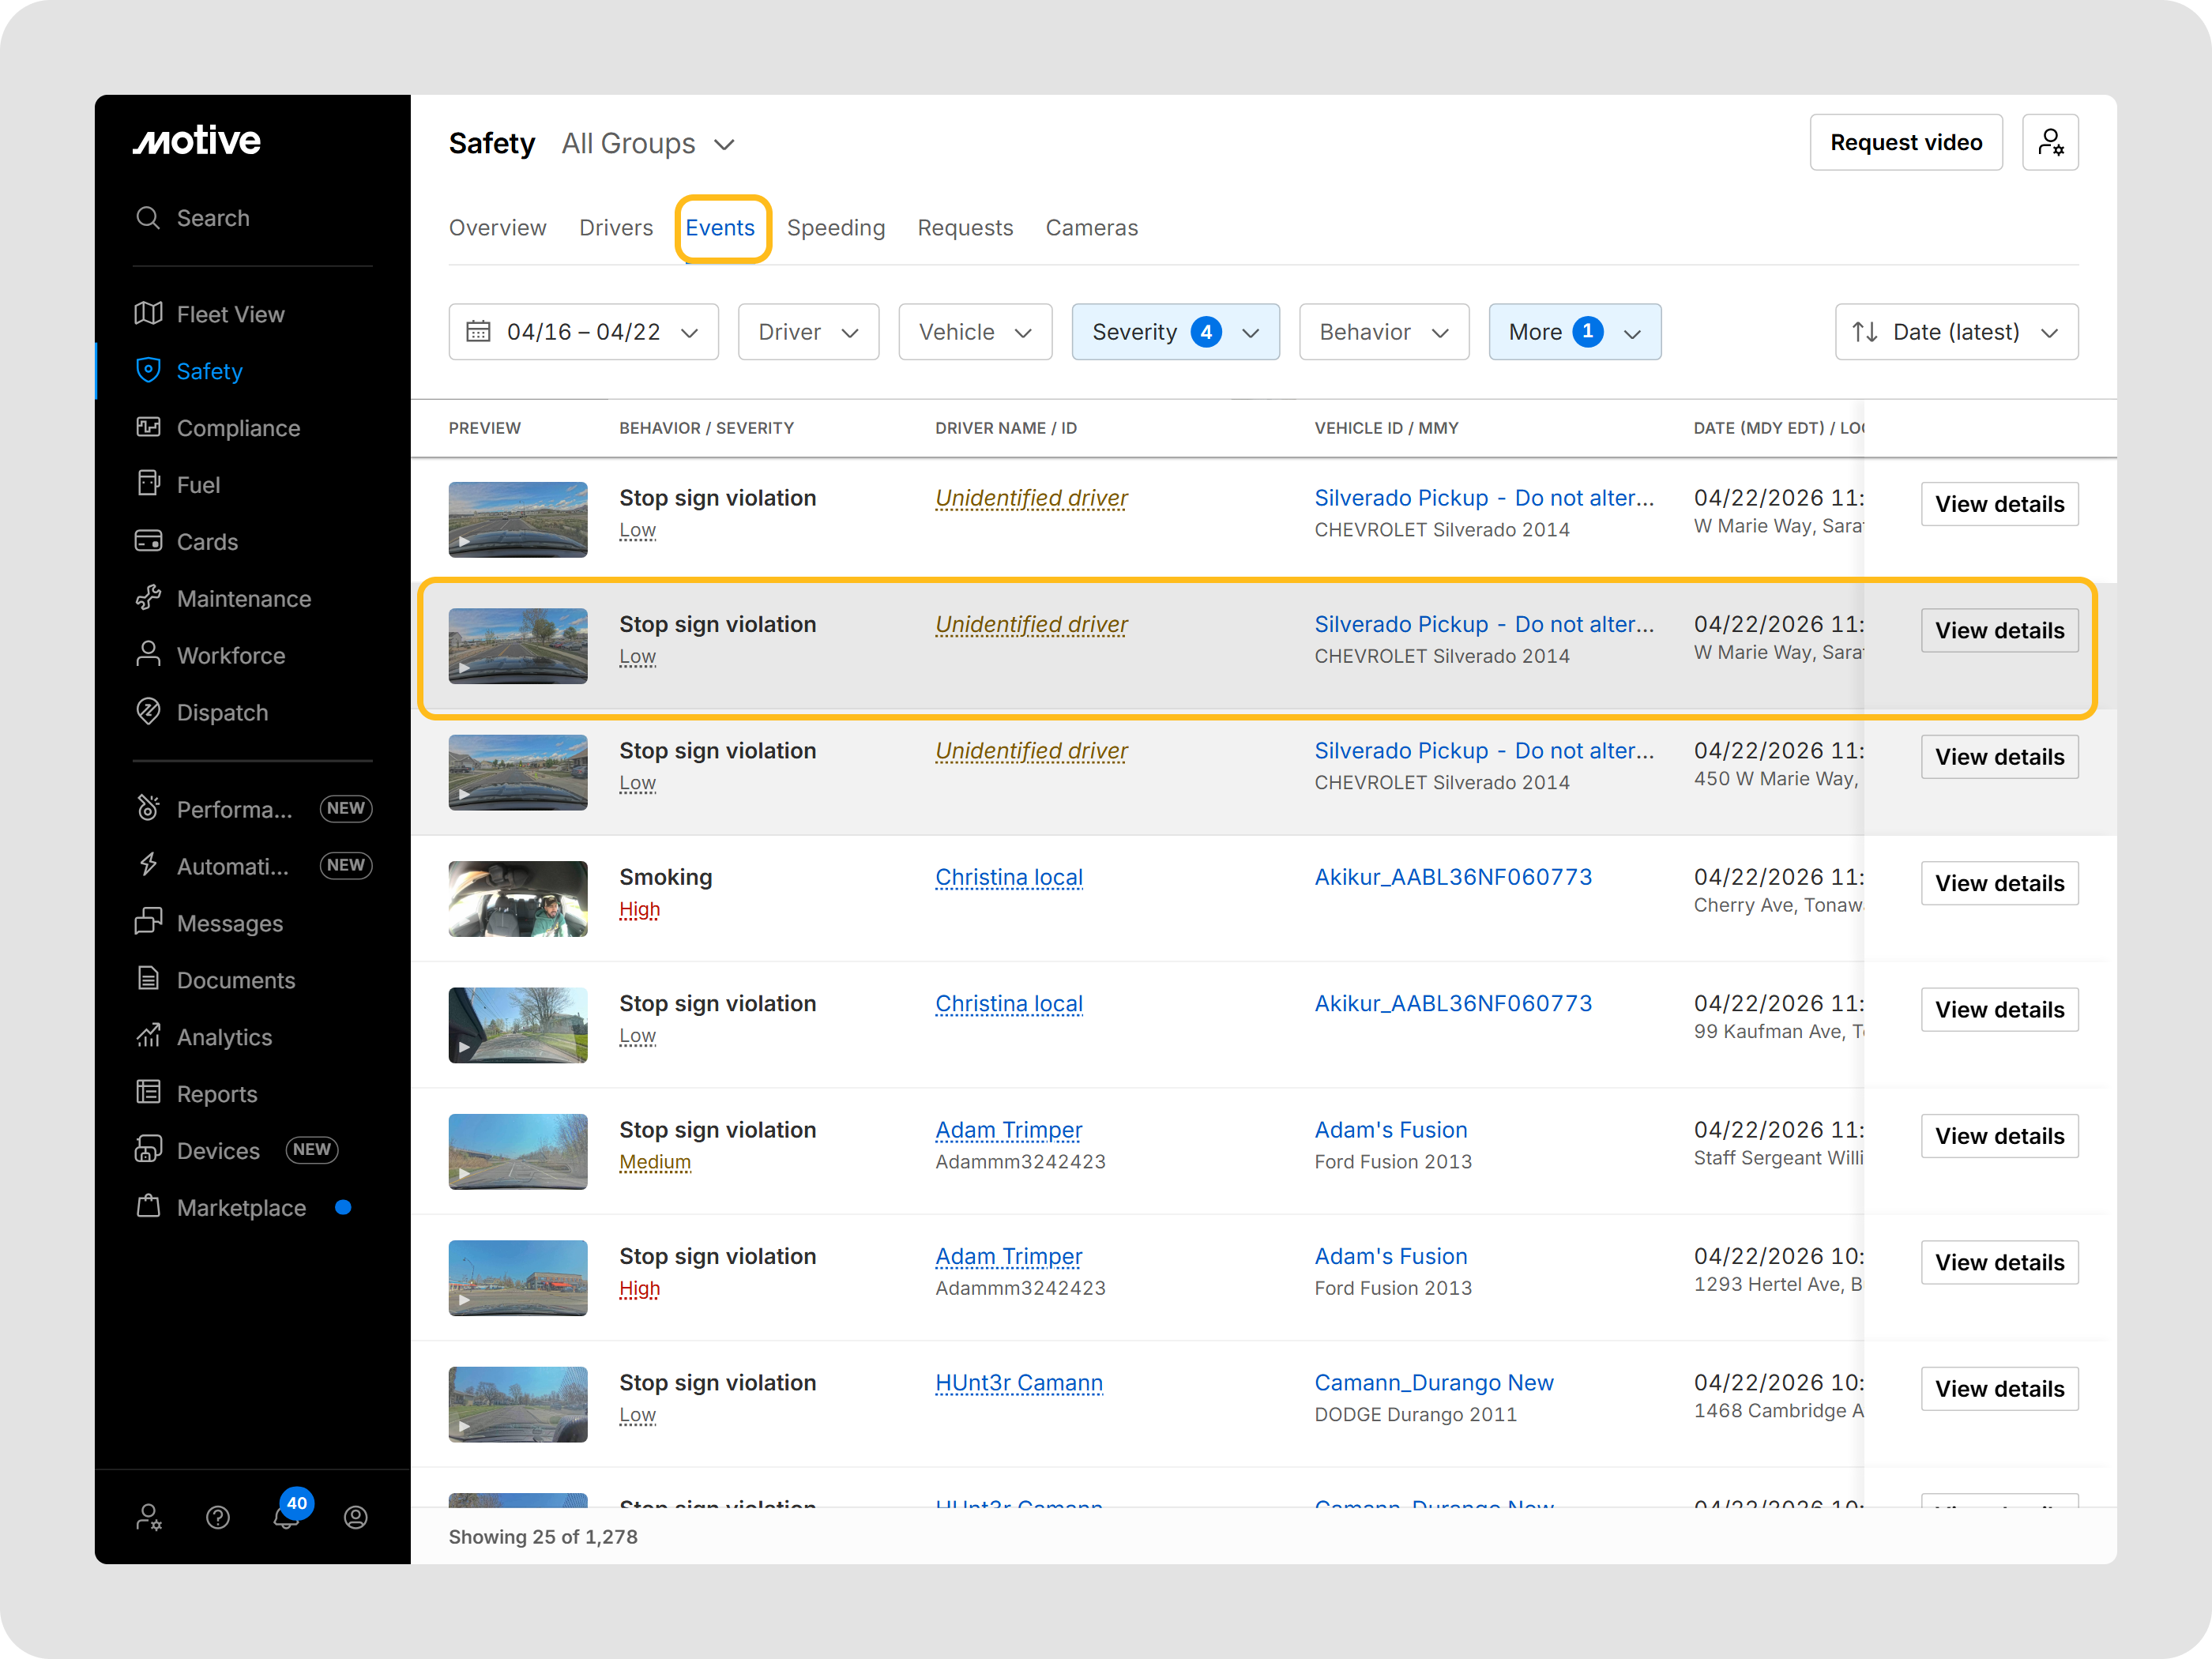The height and width of the screenshot is (1659, 2212).
Task: Switch to the Speeding tab
Action: pos(835,228)
